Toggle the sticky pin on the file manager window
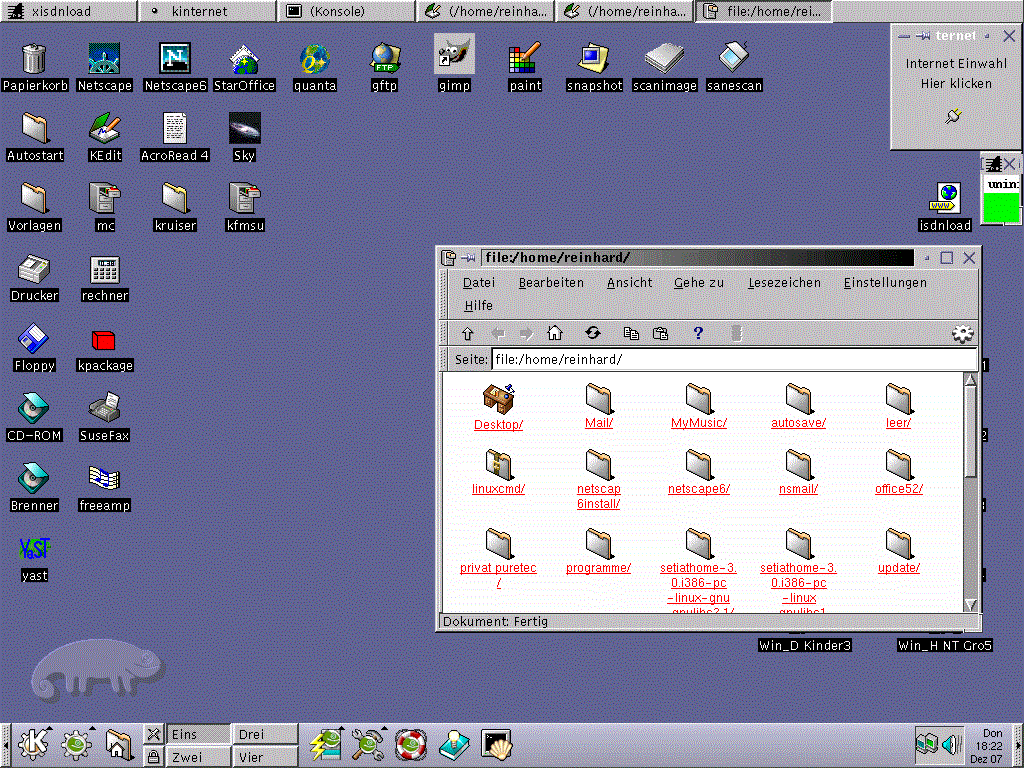1024x768 pixels. coord(468,258)
